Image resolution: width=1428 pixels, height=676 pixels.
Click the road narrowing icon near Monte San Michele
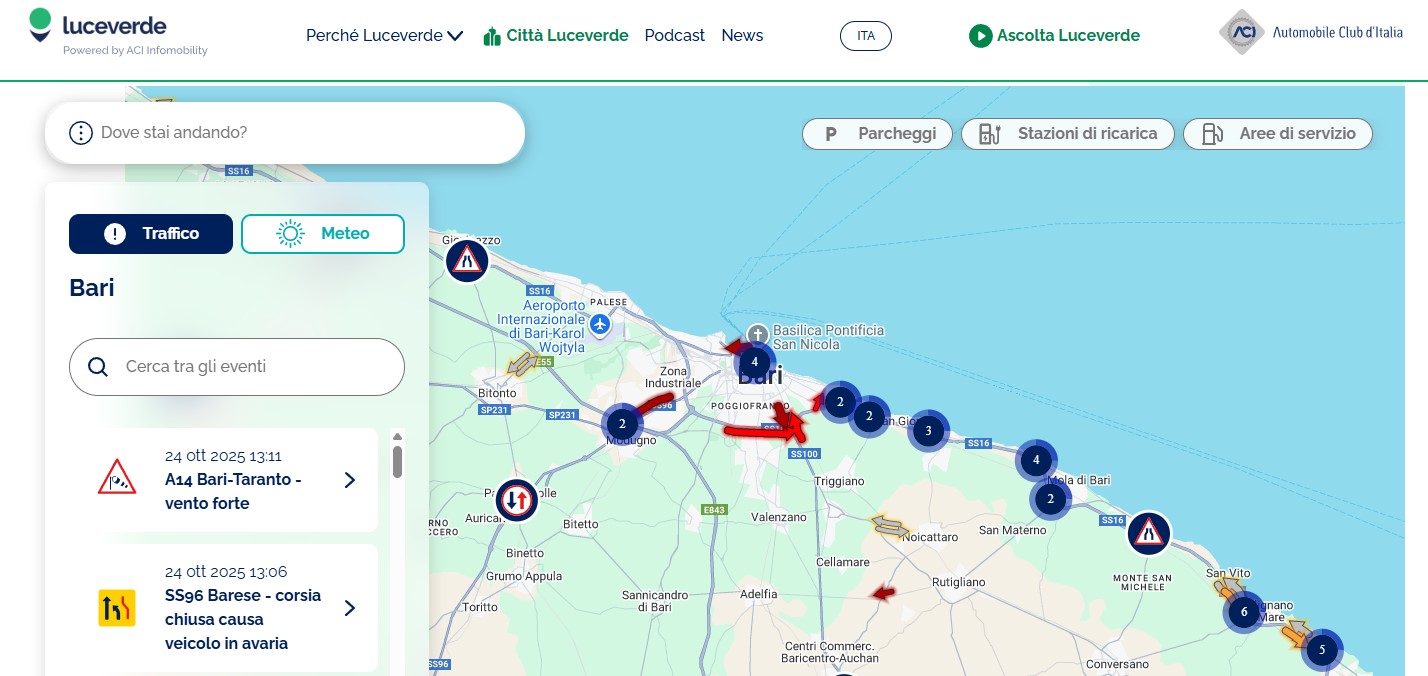1149,534
